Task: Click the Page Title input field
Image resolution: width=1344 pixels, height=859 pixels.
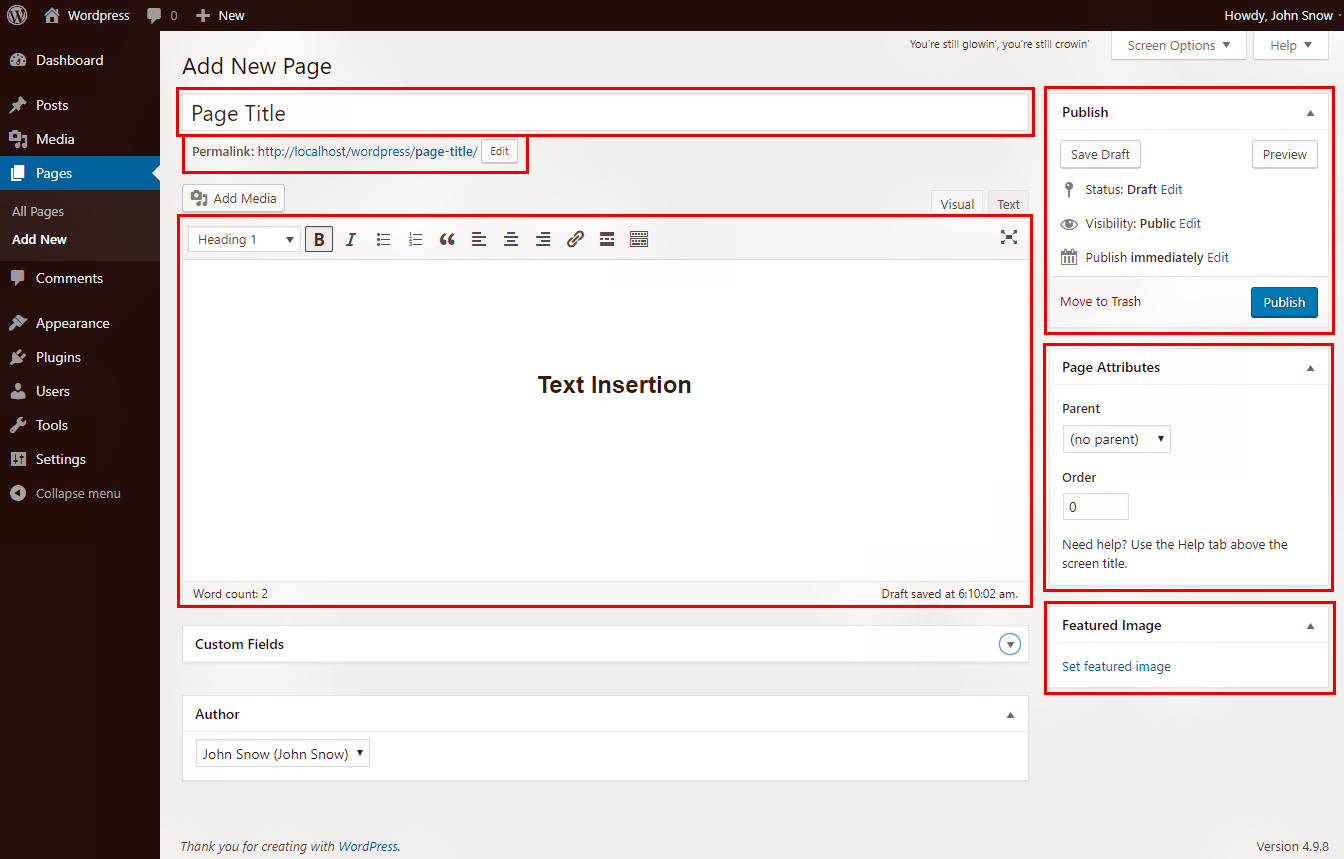Action: pyautogui.click(x=605, y=114)
